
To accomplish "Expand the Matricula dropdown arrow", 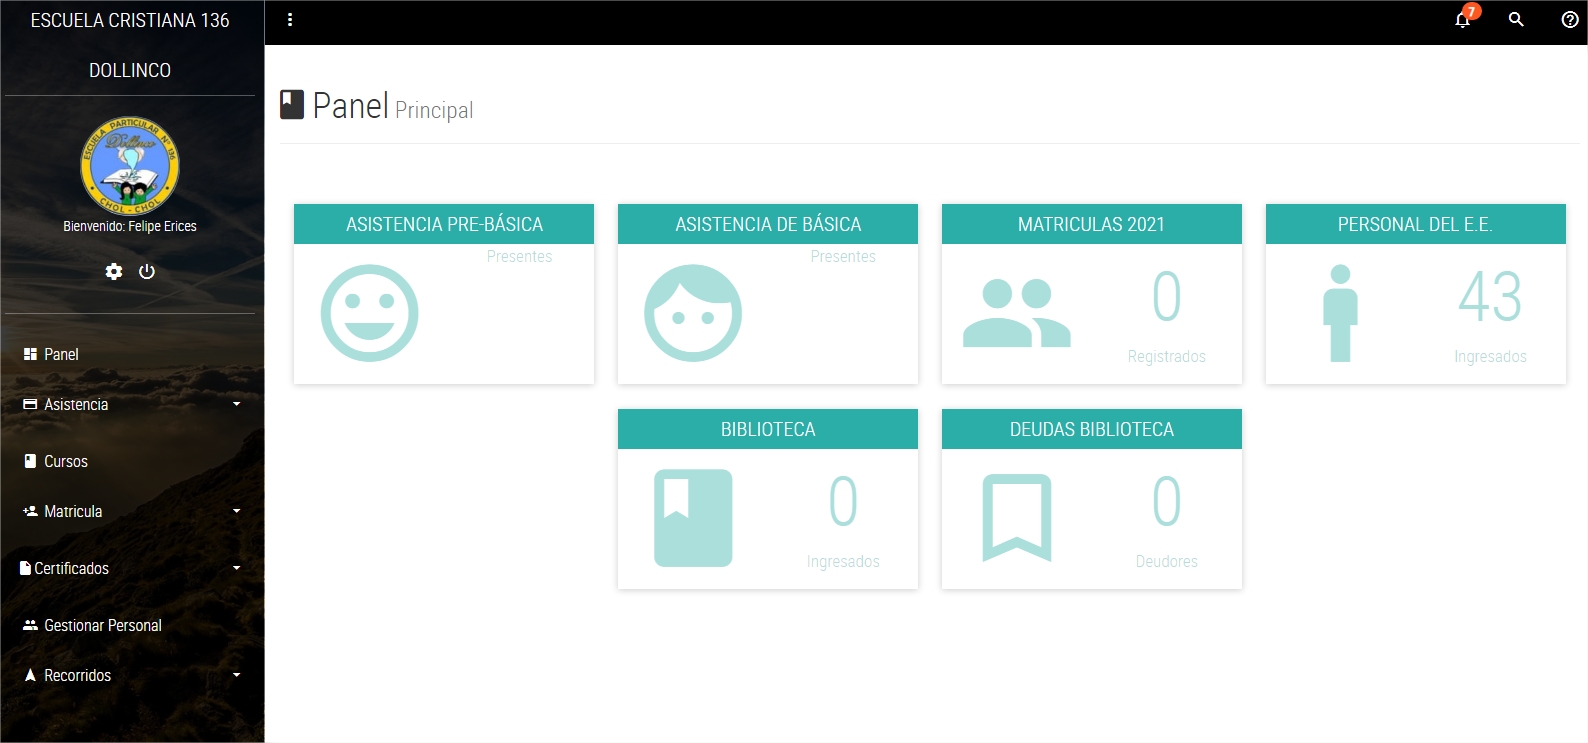I will click(x=236, y=511).
